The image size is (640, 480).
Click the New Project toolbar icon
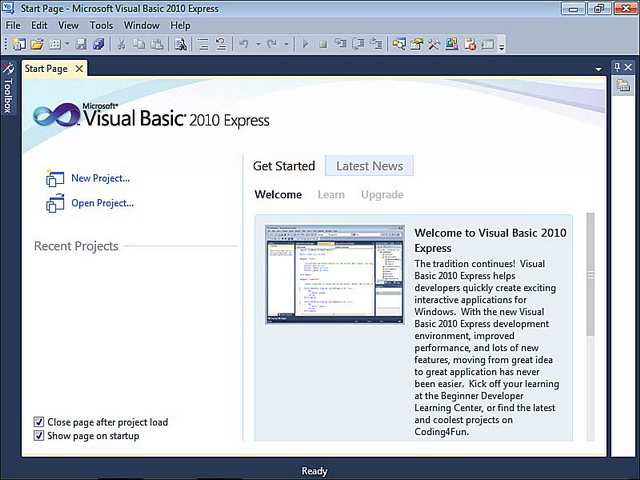[x=18, y=44]
